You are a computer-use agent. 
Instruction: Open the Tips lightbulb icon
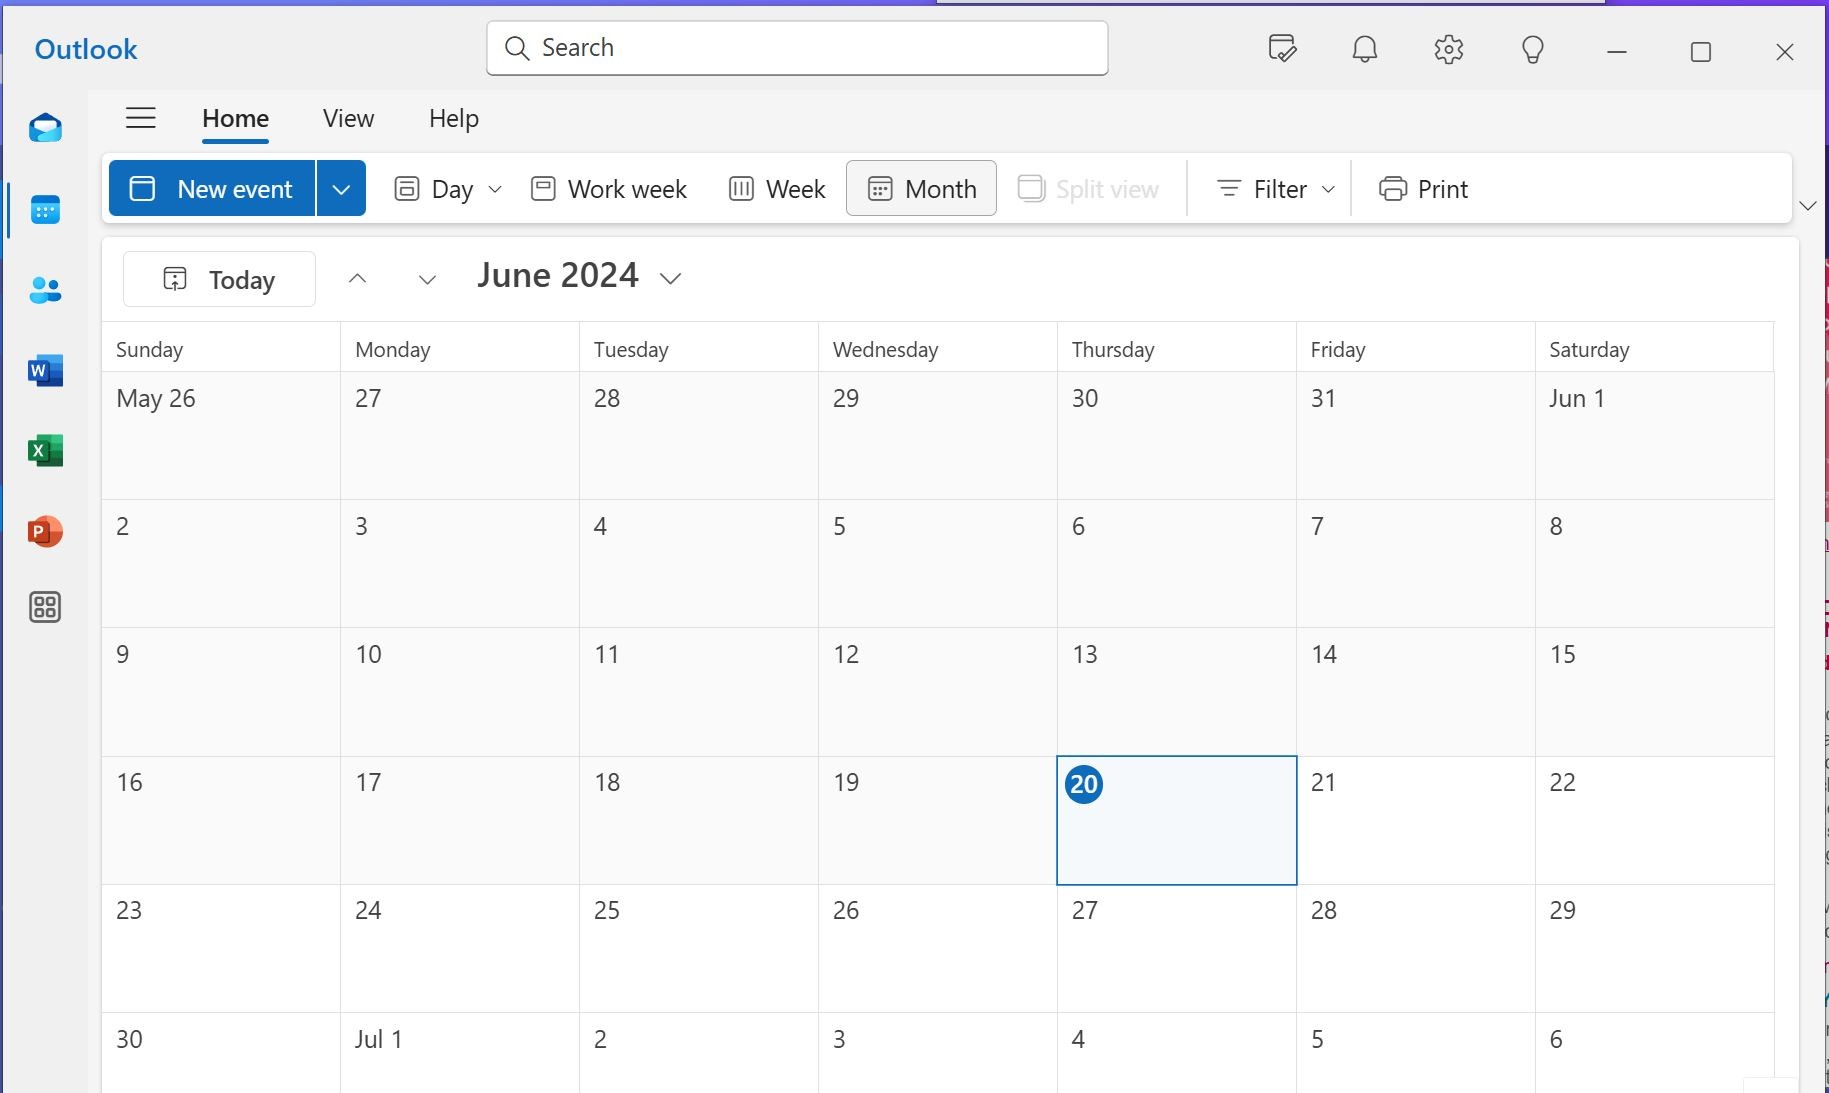[1533, 49]
